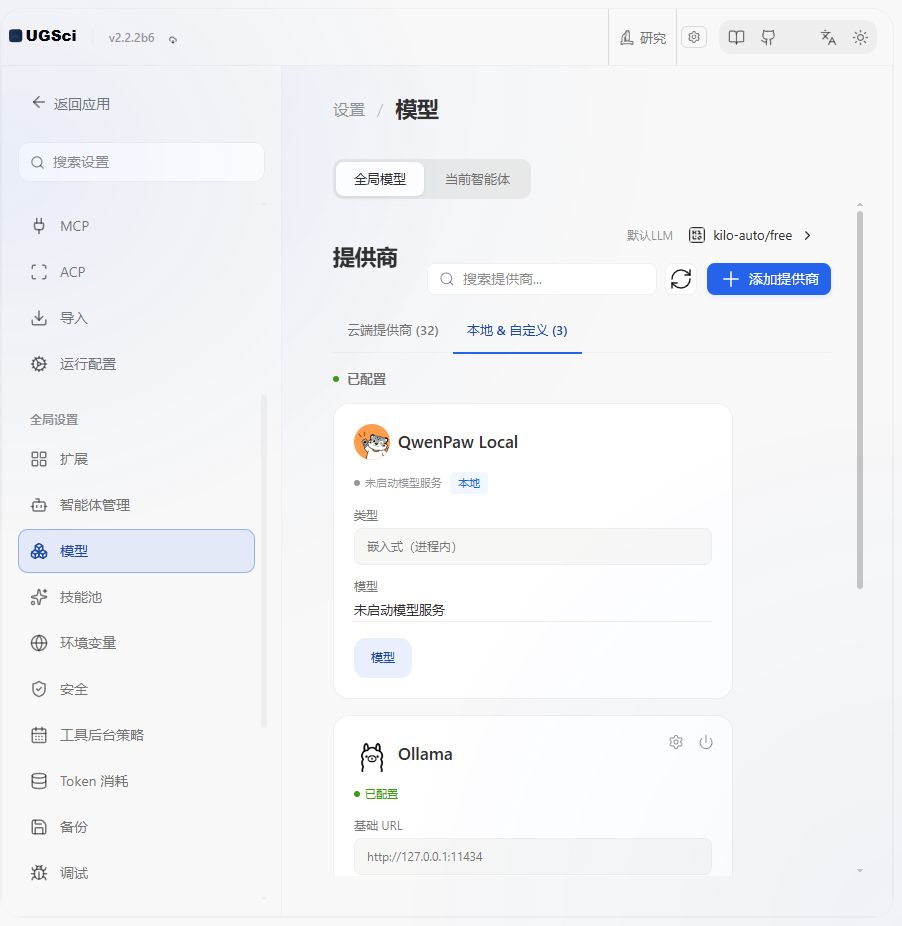
Task: Toggle Ollama power button
Action: (x=706, y=742)
